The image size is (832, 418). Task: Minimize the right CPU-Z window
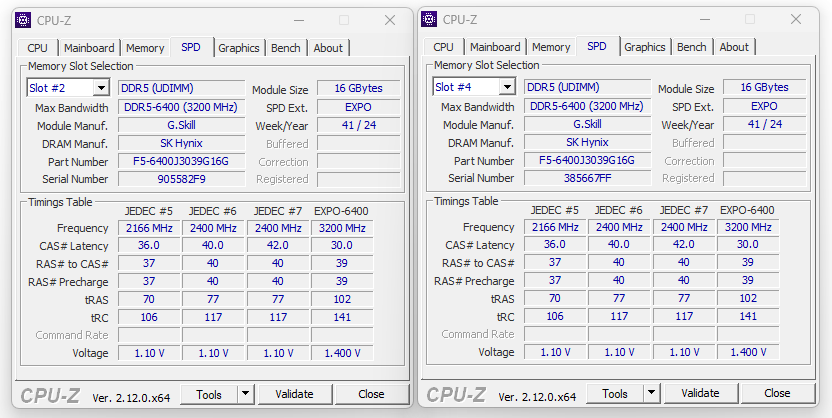pyautogui.click(x=705, y=20)
